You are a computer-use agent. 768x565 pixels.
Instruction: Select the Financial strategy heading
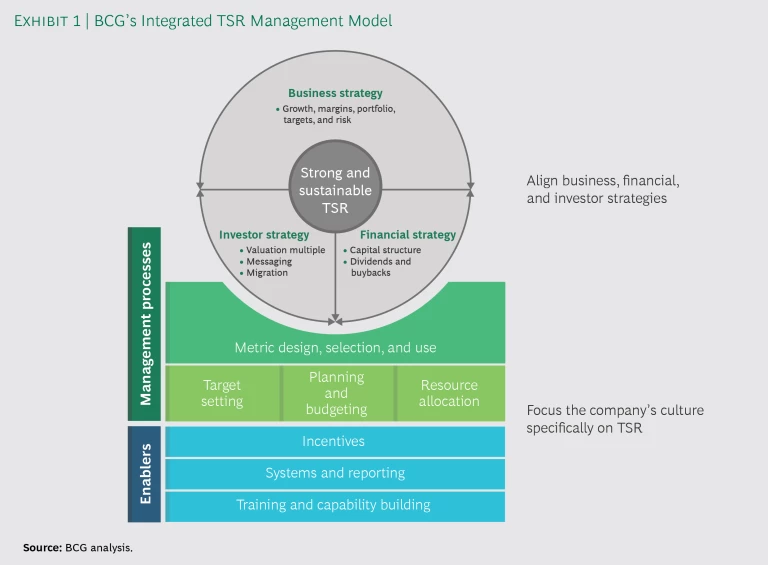407,235
